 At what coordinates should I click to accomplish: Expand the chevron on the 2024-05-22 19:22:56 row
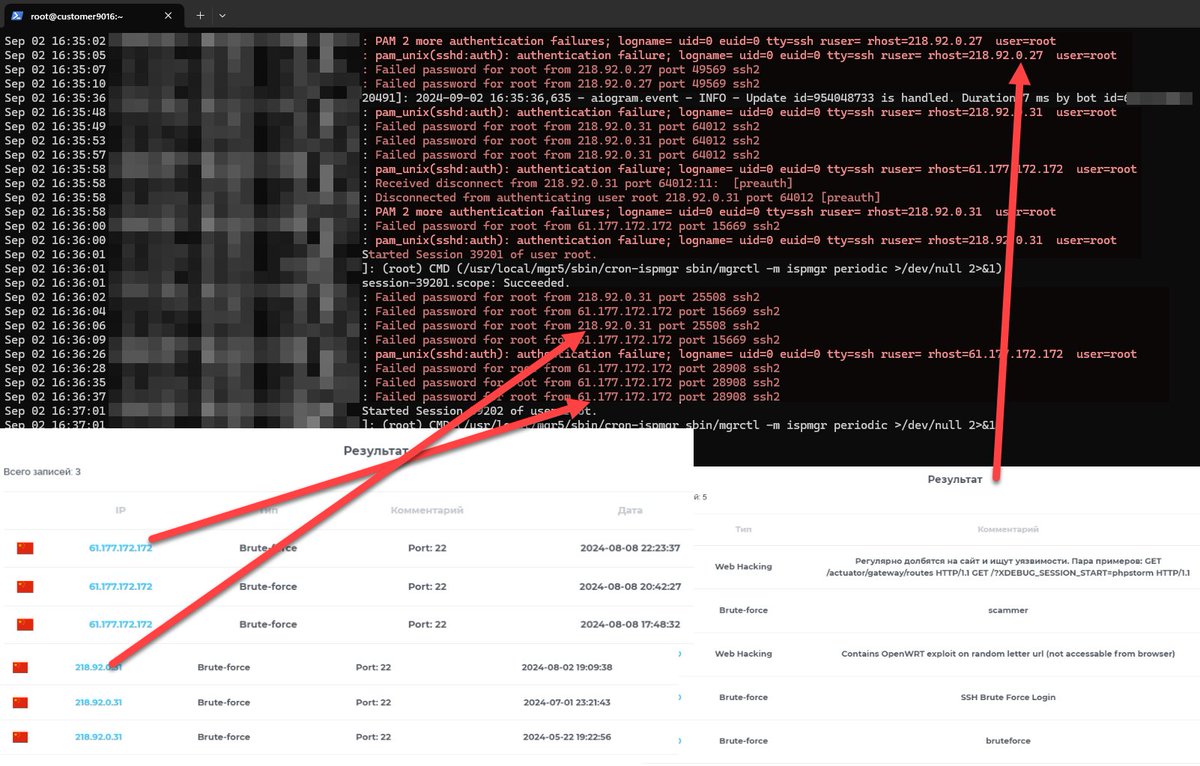(680, 740)
